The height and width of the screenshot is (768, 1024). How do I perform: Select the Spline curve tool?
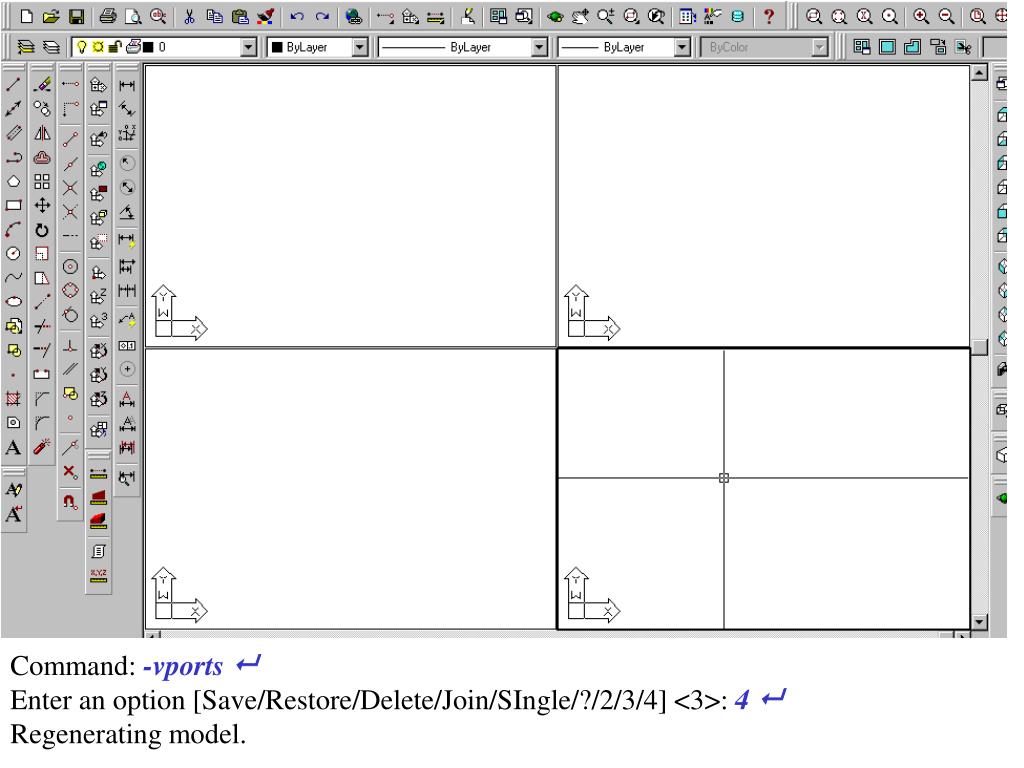pyautogui.click(x=14, y=278)
